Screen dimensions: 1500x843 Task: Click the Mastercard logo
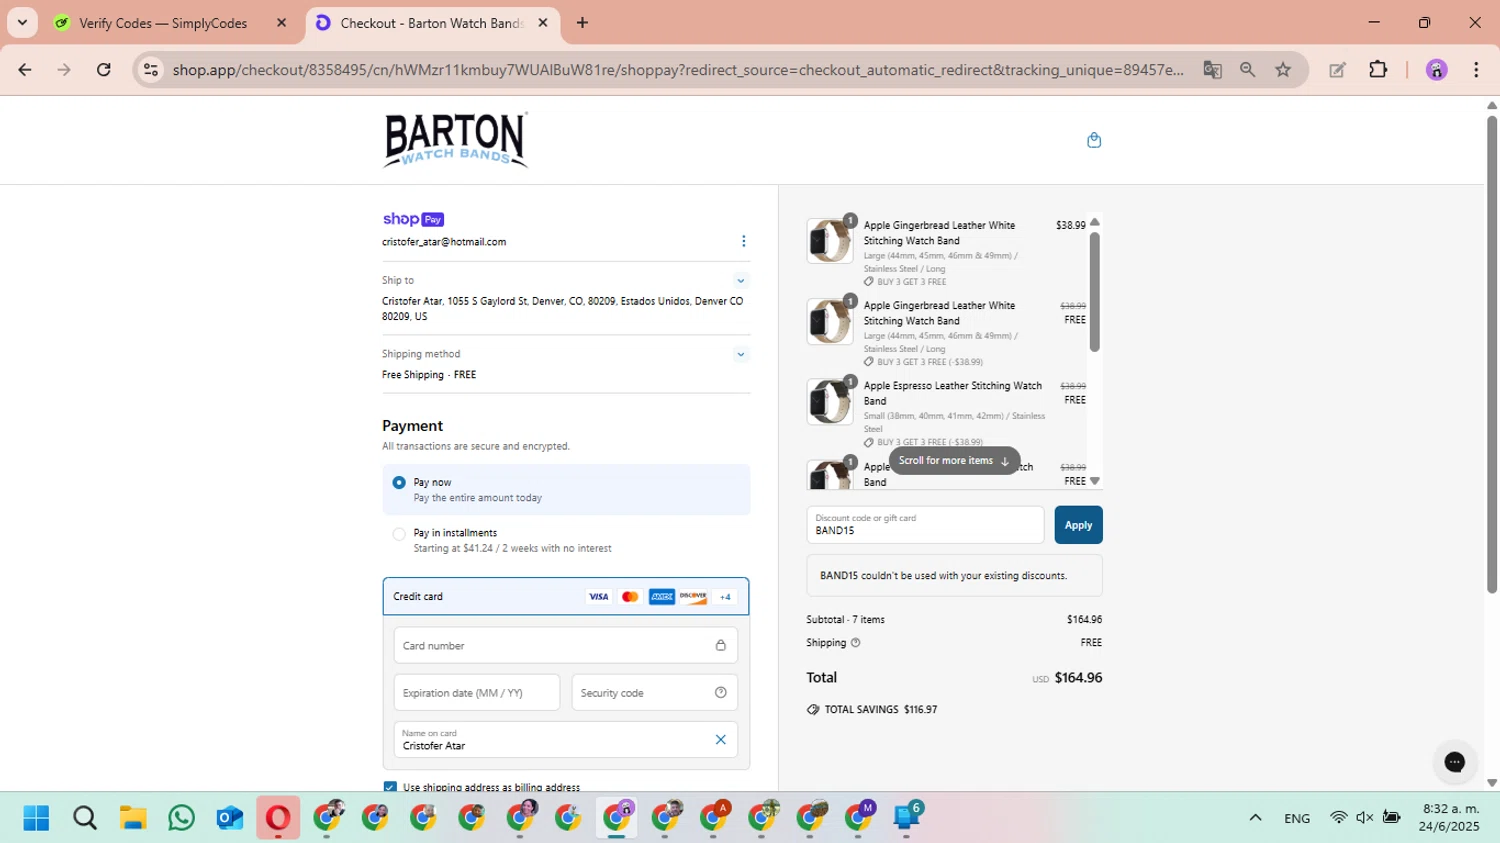pyautogui.click(x=630, y=597)
